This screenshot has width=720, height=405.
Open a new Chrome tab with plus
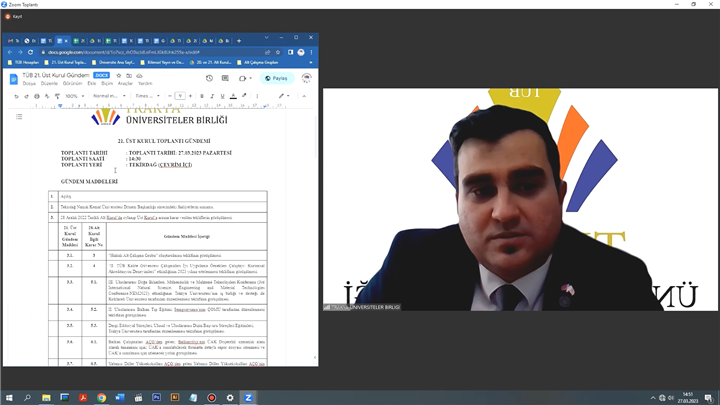click(239, 41)
